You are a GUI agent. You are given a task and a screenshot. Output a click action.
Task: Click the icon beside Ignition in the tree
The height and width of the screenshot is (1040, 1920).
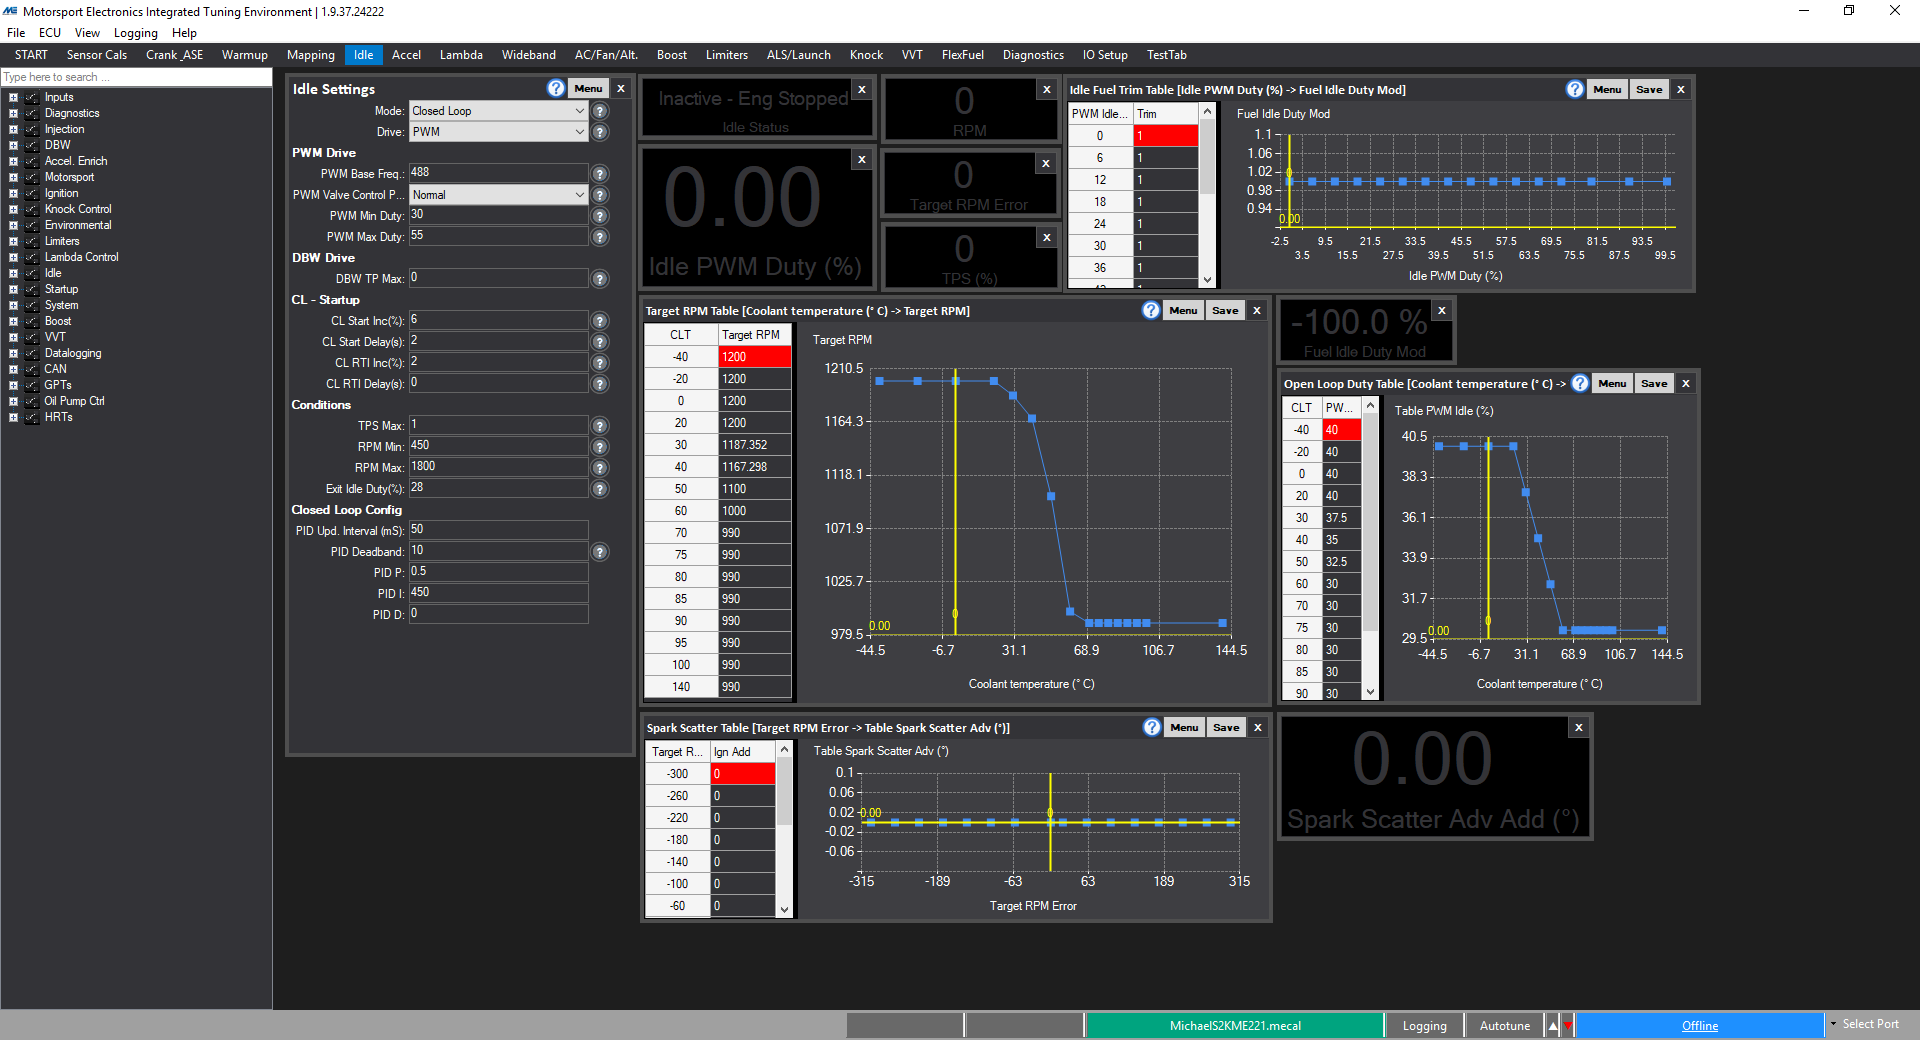click(32, 193)
